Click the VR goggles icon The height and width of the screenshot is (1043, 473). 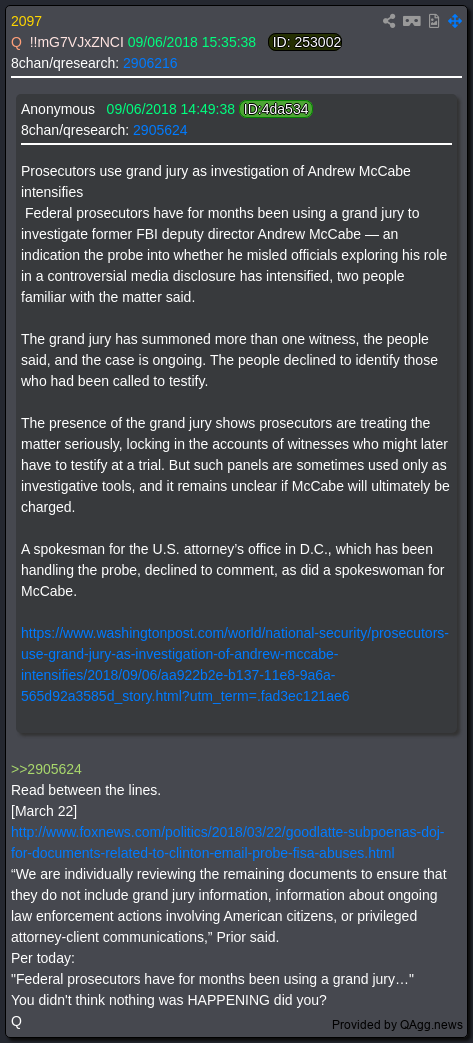[x=412, y=21]
